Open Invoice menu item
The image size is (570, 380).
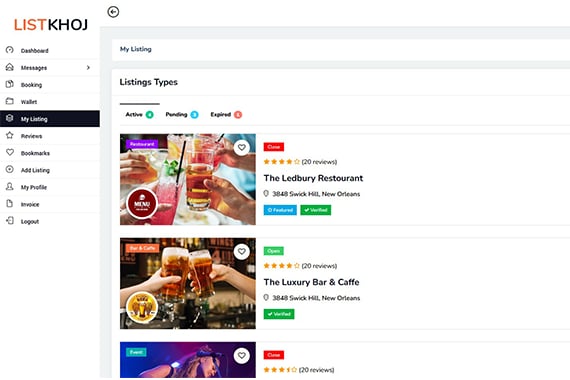click(50, 204)
